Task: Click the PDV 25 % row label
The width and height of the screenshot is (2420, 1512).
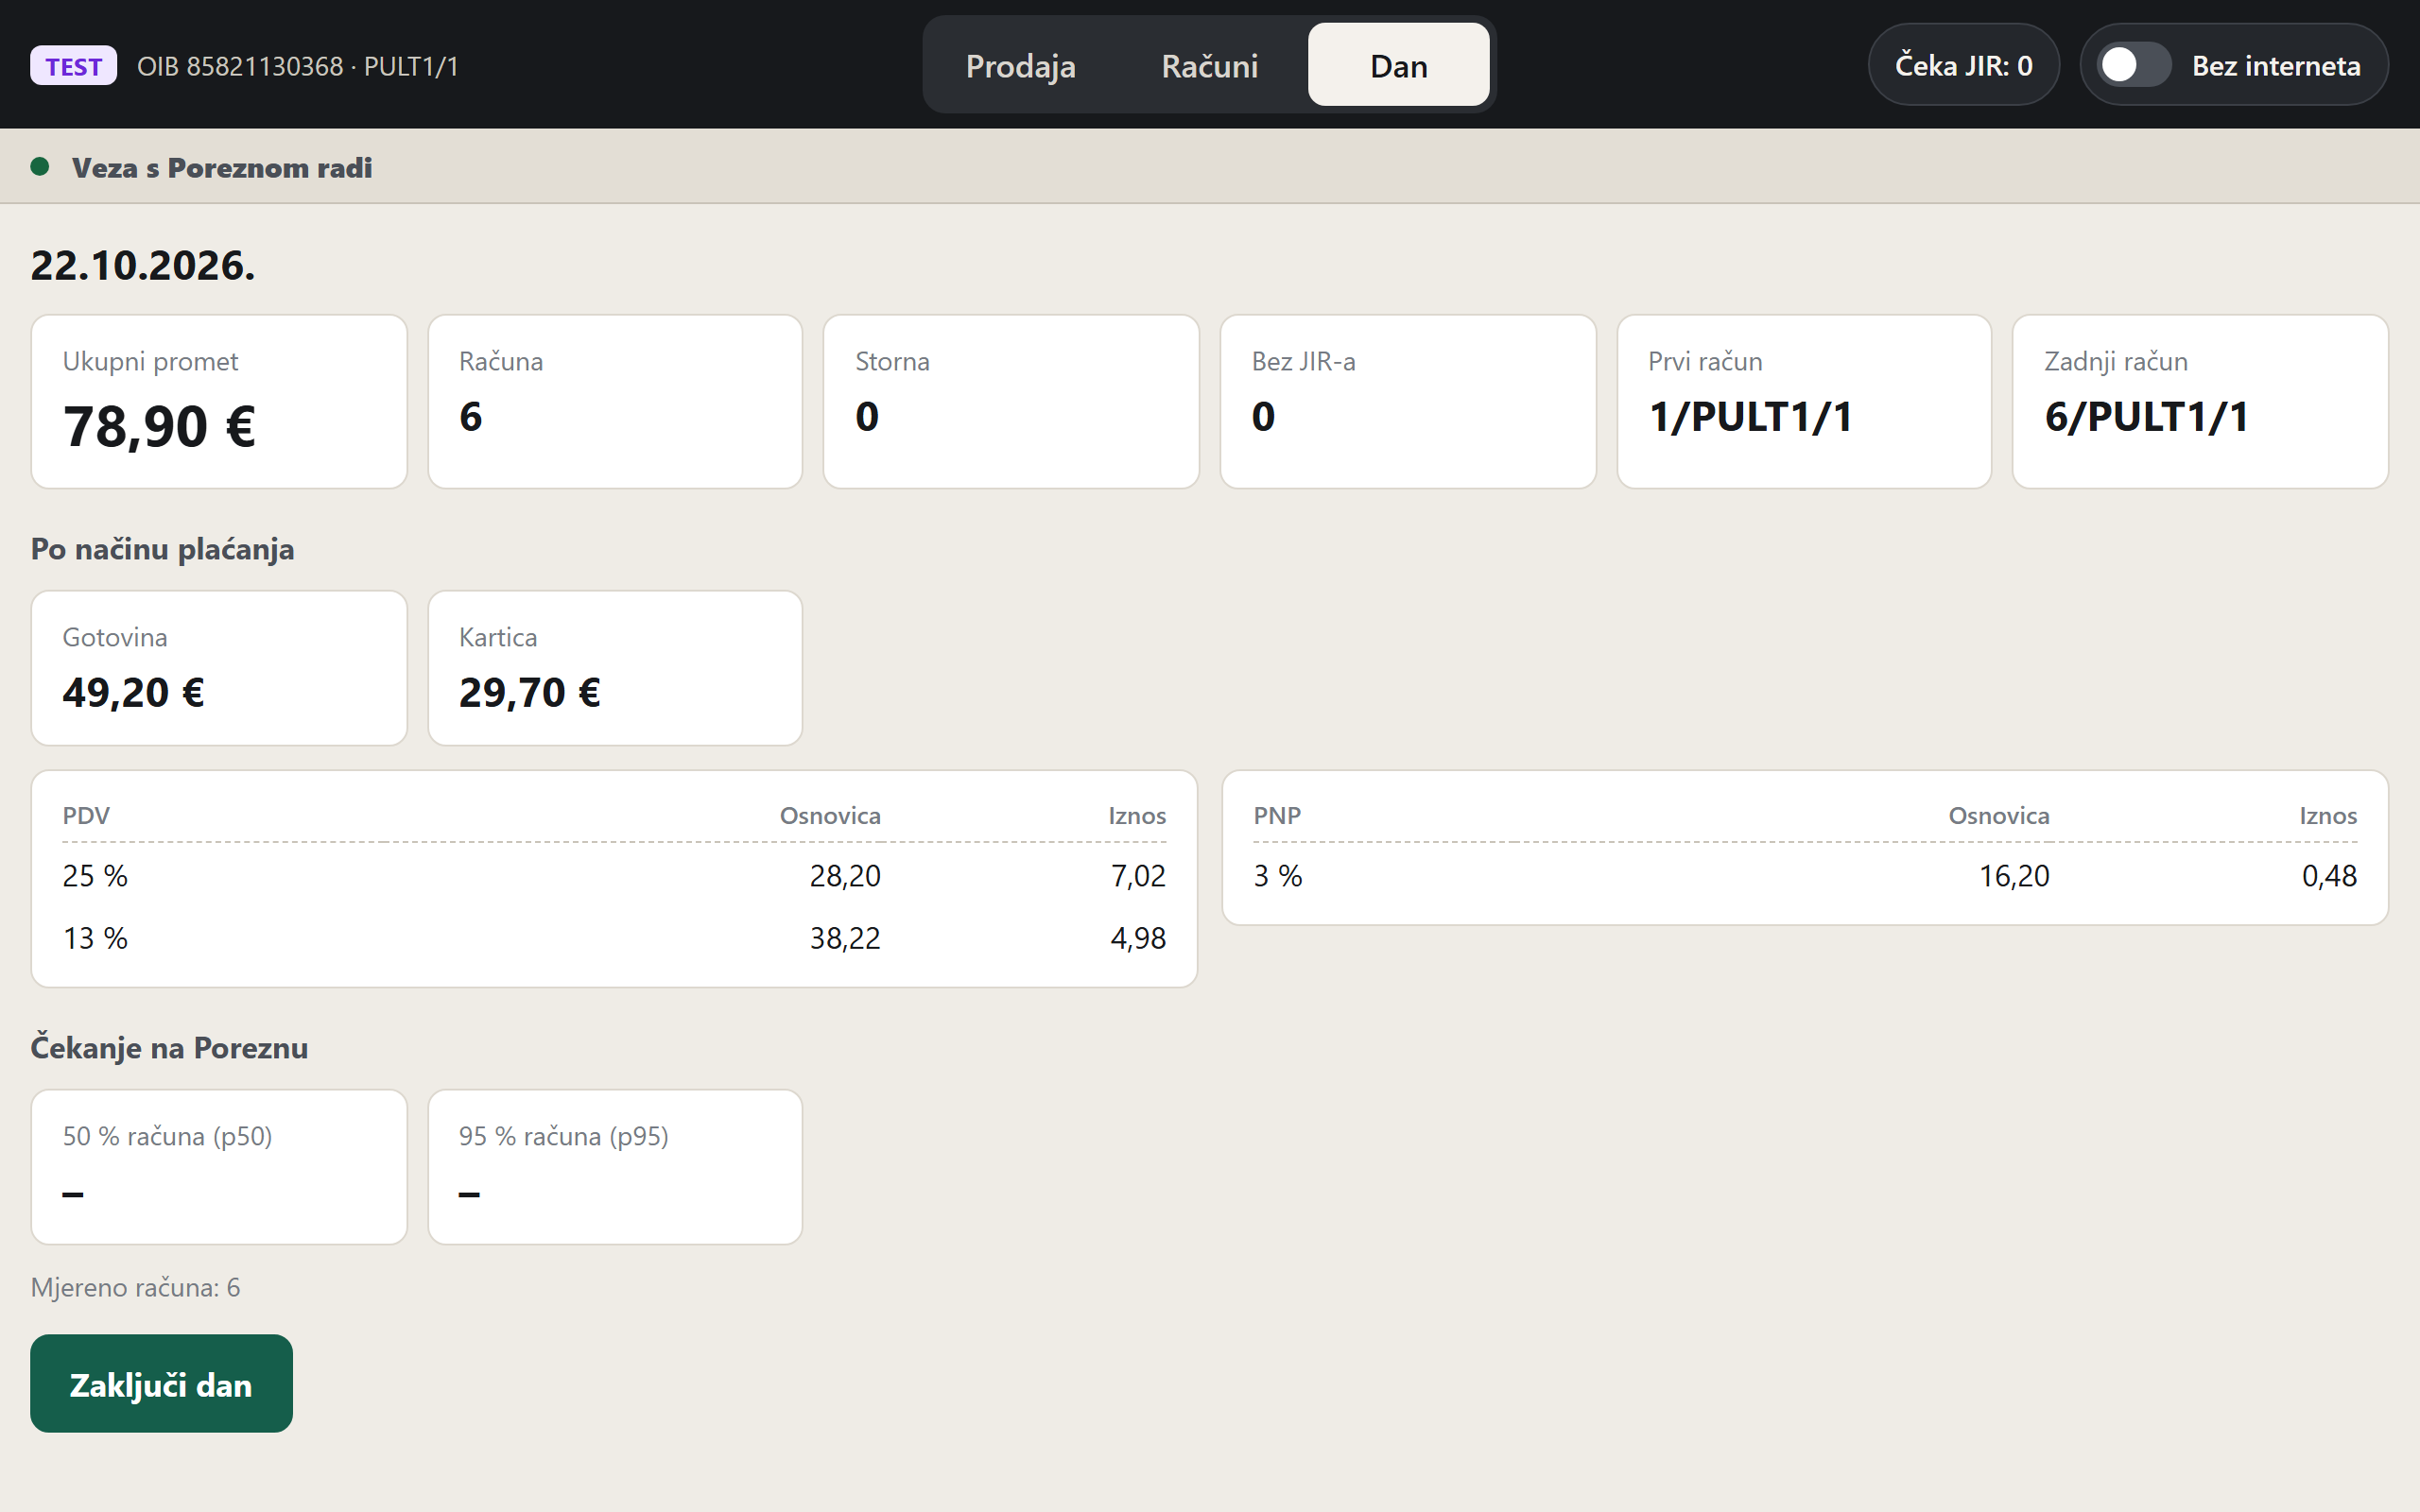Action: (x=95, y=876)
